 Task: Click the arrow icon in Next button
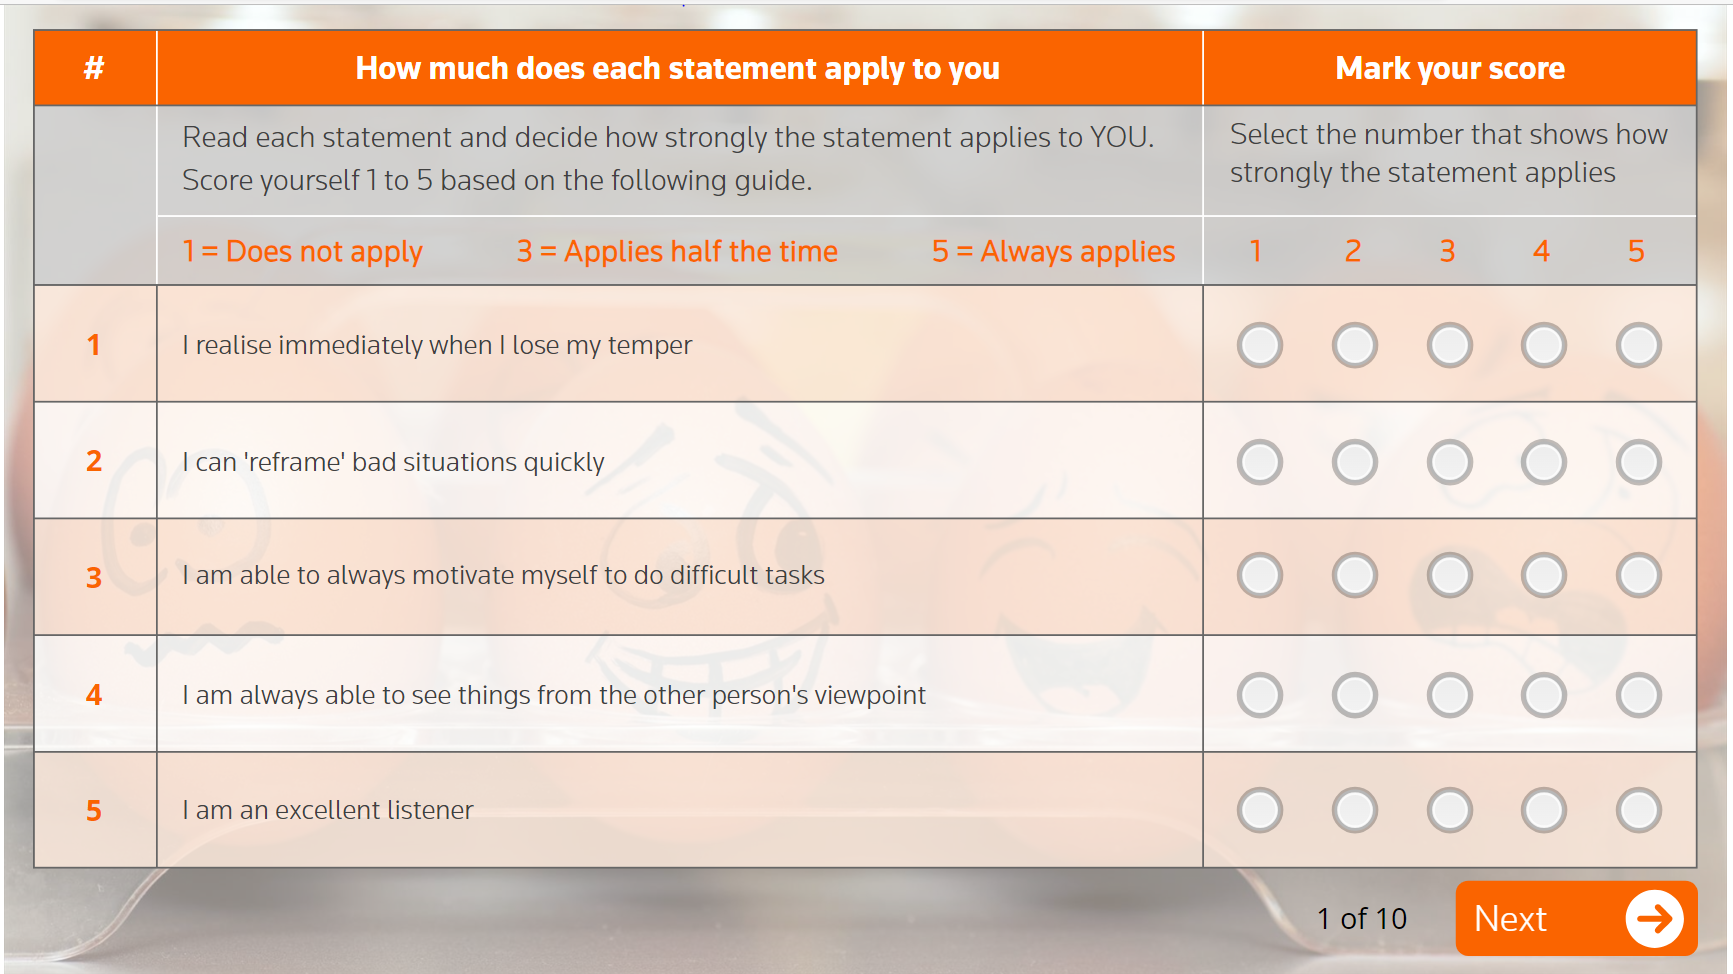coord(1654,918)
